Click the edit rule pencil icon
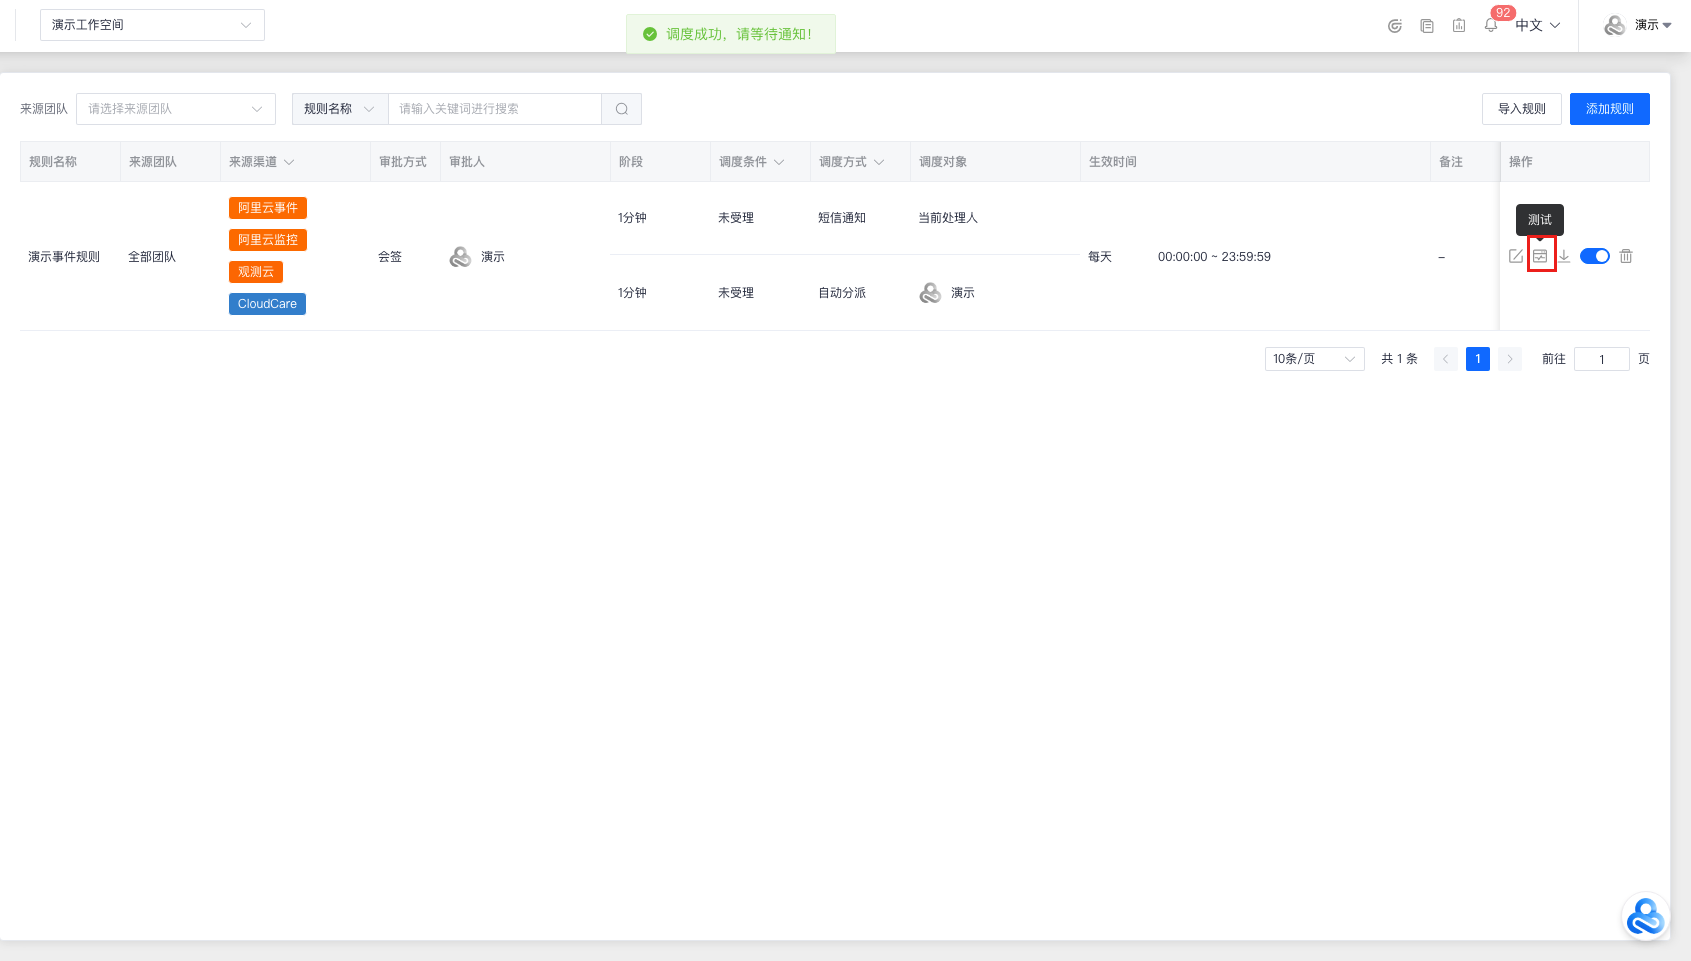Viewport: 1691px width, 961px height. (1516, 256)
